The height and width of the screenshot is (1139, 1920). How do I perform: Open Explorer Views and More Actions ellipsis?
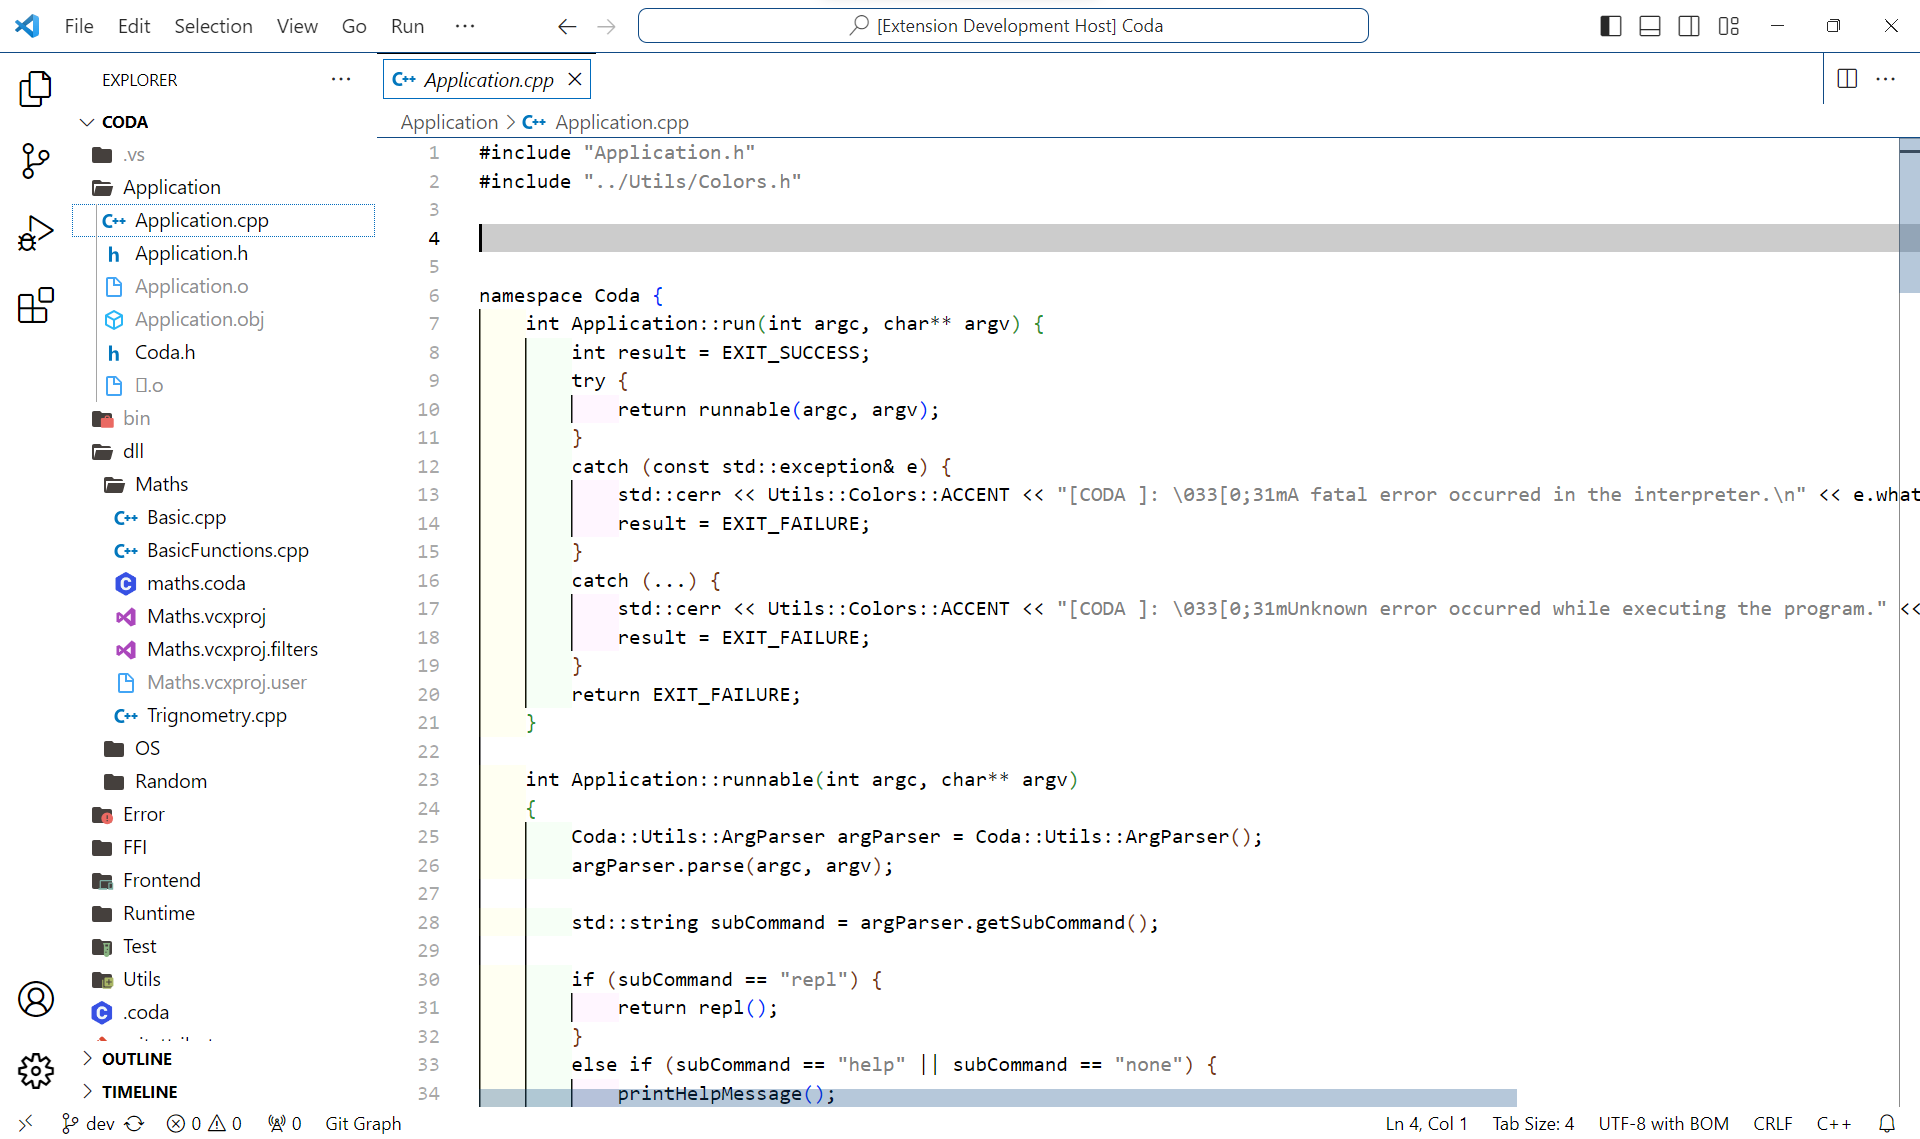point(341,79)
